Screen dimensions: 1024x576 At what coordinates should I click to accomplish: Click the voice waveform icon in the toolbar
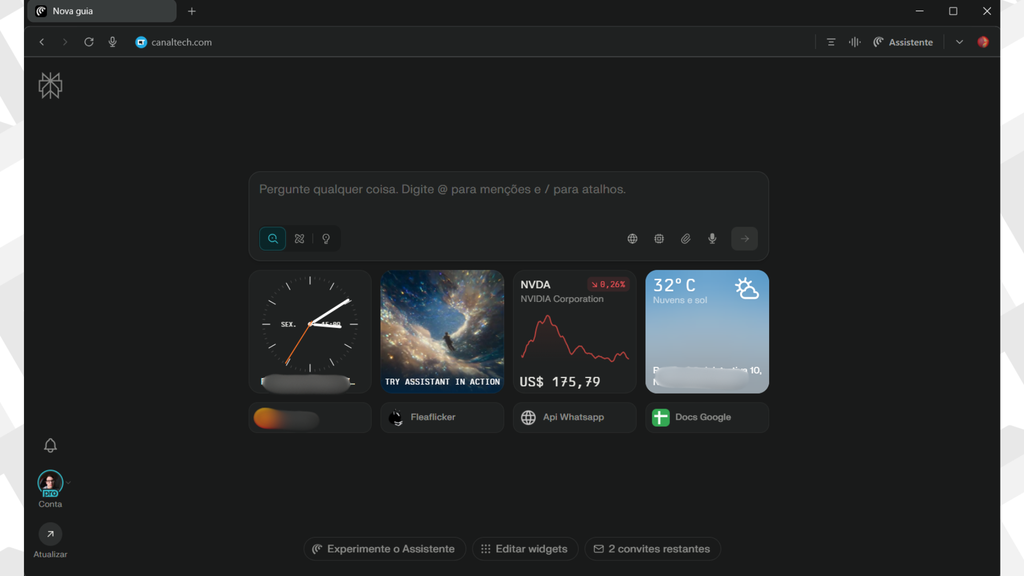(854, 42)
